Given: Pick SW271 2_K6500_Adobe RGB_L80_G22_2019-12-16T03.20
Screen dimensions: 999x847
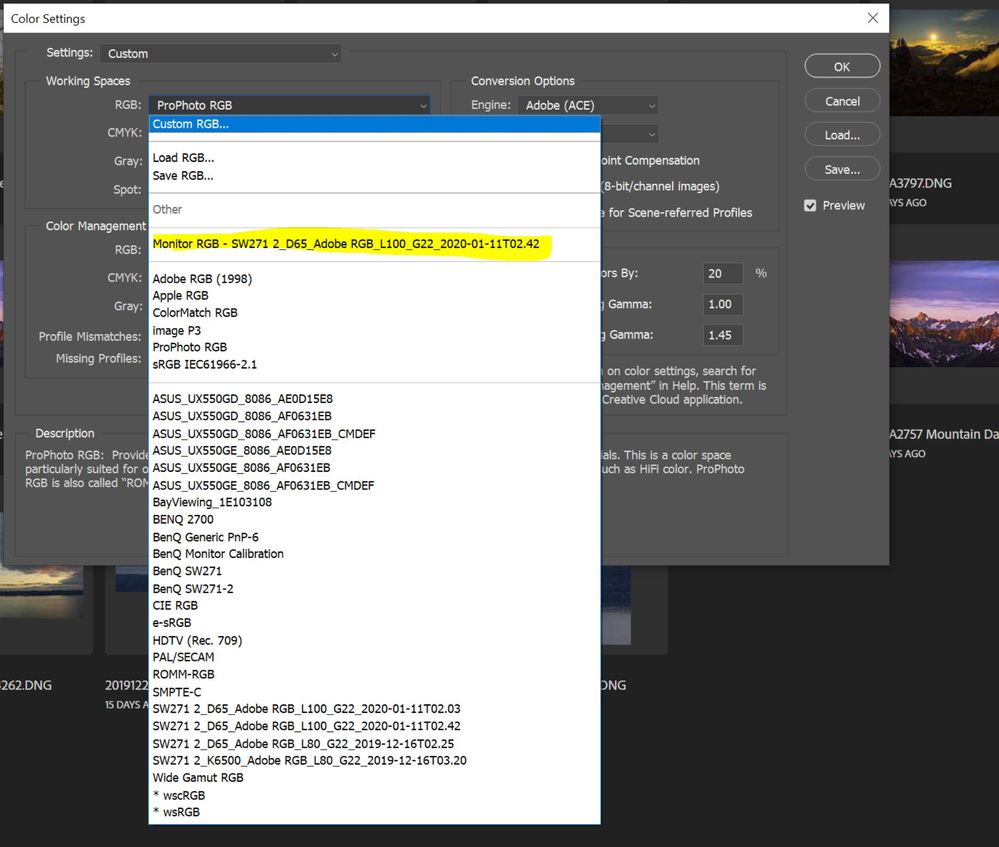Looking at the screenshot, I should pos(375,760).
